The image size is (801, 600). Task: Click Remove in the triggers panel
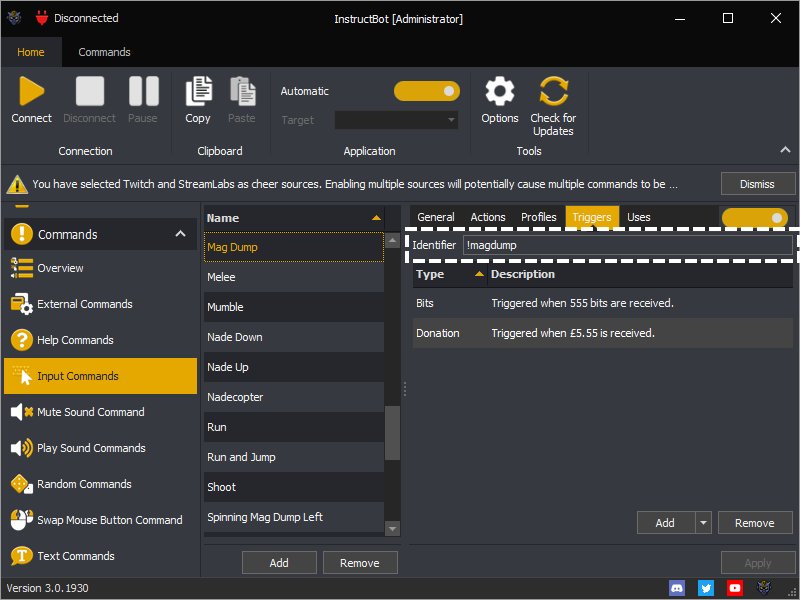tap(755, 523)
